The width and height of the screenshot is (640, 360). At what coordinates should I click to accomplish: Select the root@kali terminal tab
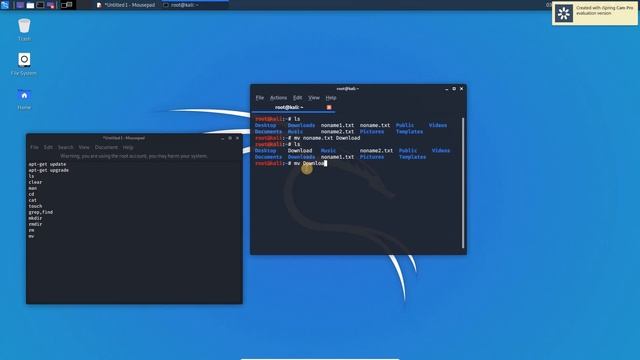coord(294,107)
